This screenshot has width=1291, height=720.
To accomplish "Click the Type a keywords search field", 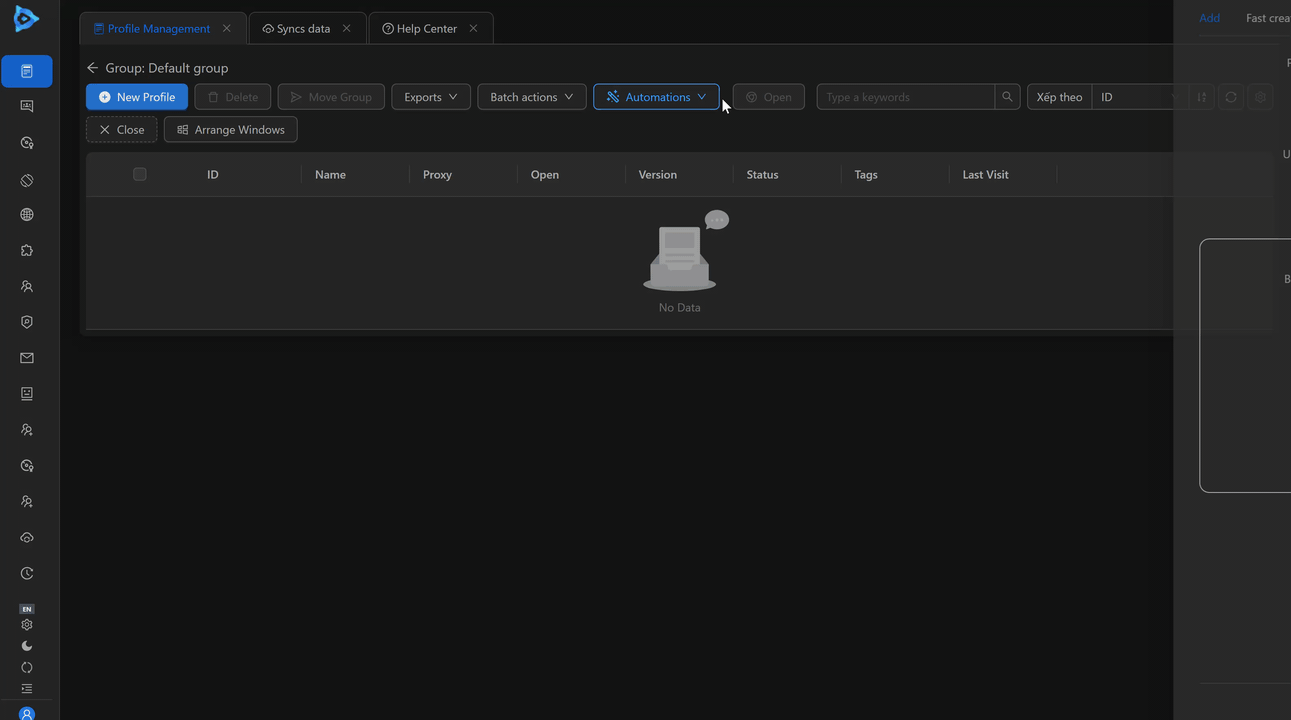I will (x=905, y=97).
